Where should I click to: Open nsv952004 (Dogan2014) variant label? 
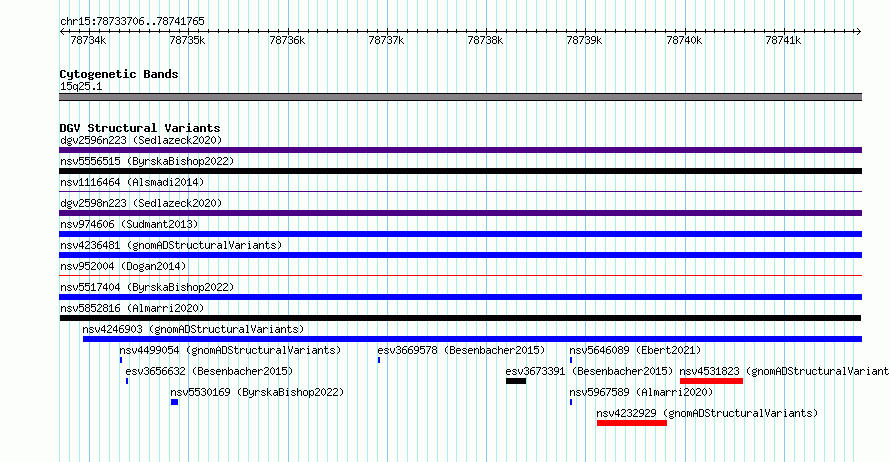point(123,266)
